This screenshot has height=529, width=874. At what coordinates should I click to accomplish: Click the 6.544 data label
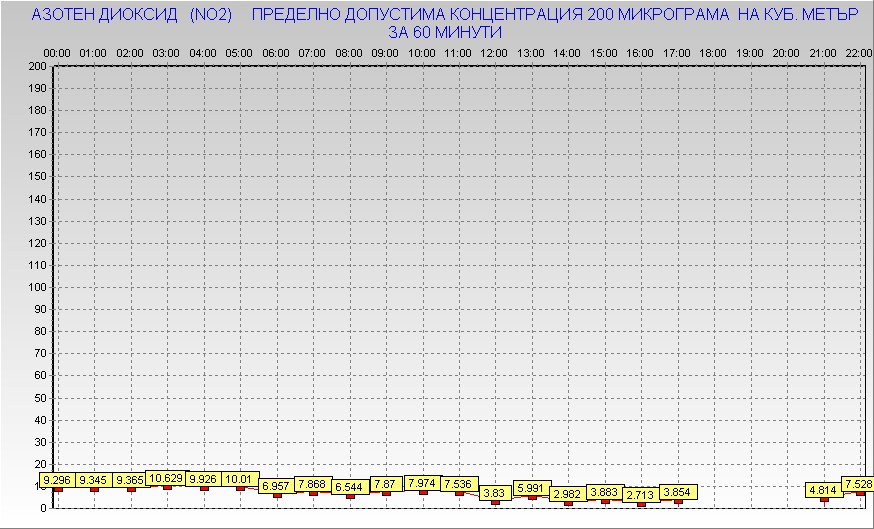click(x=349, y=487)
